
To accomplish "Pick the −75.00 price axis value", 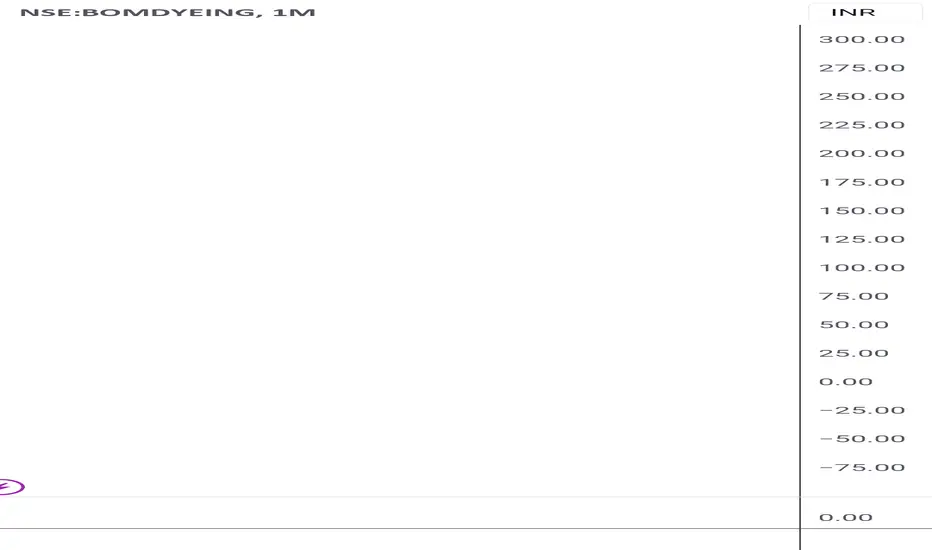I will pos(862,467).
